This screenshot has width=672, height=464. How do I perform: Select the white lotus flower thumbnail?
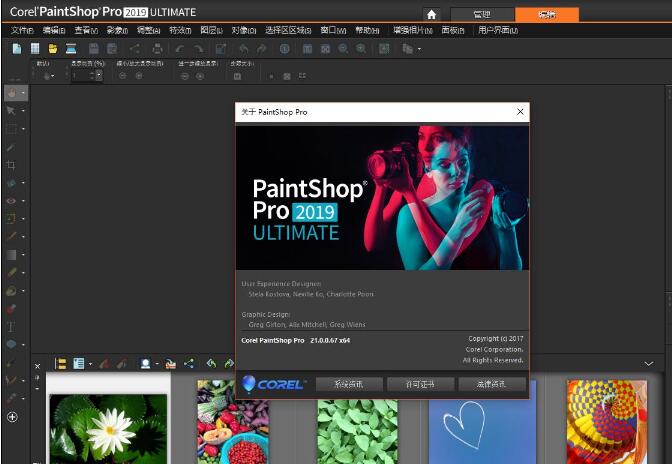(108, 428)
